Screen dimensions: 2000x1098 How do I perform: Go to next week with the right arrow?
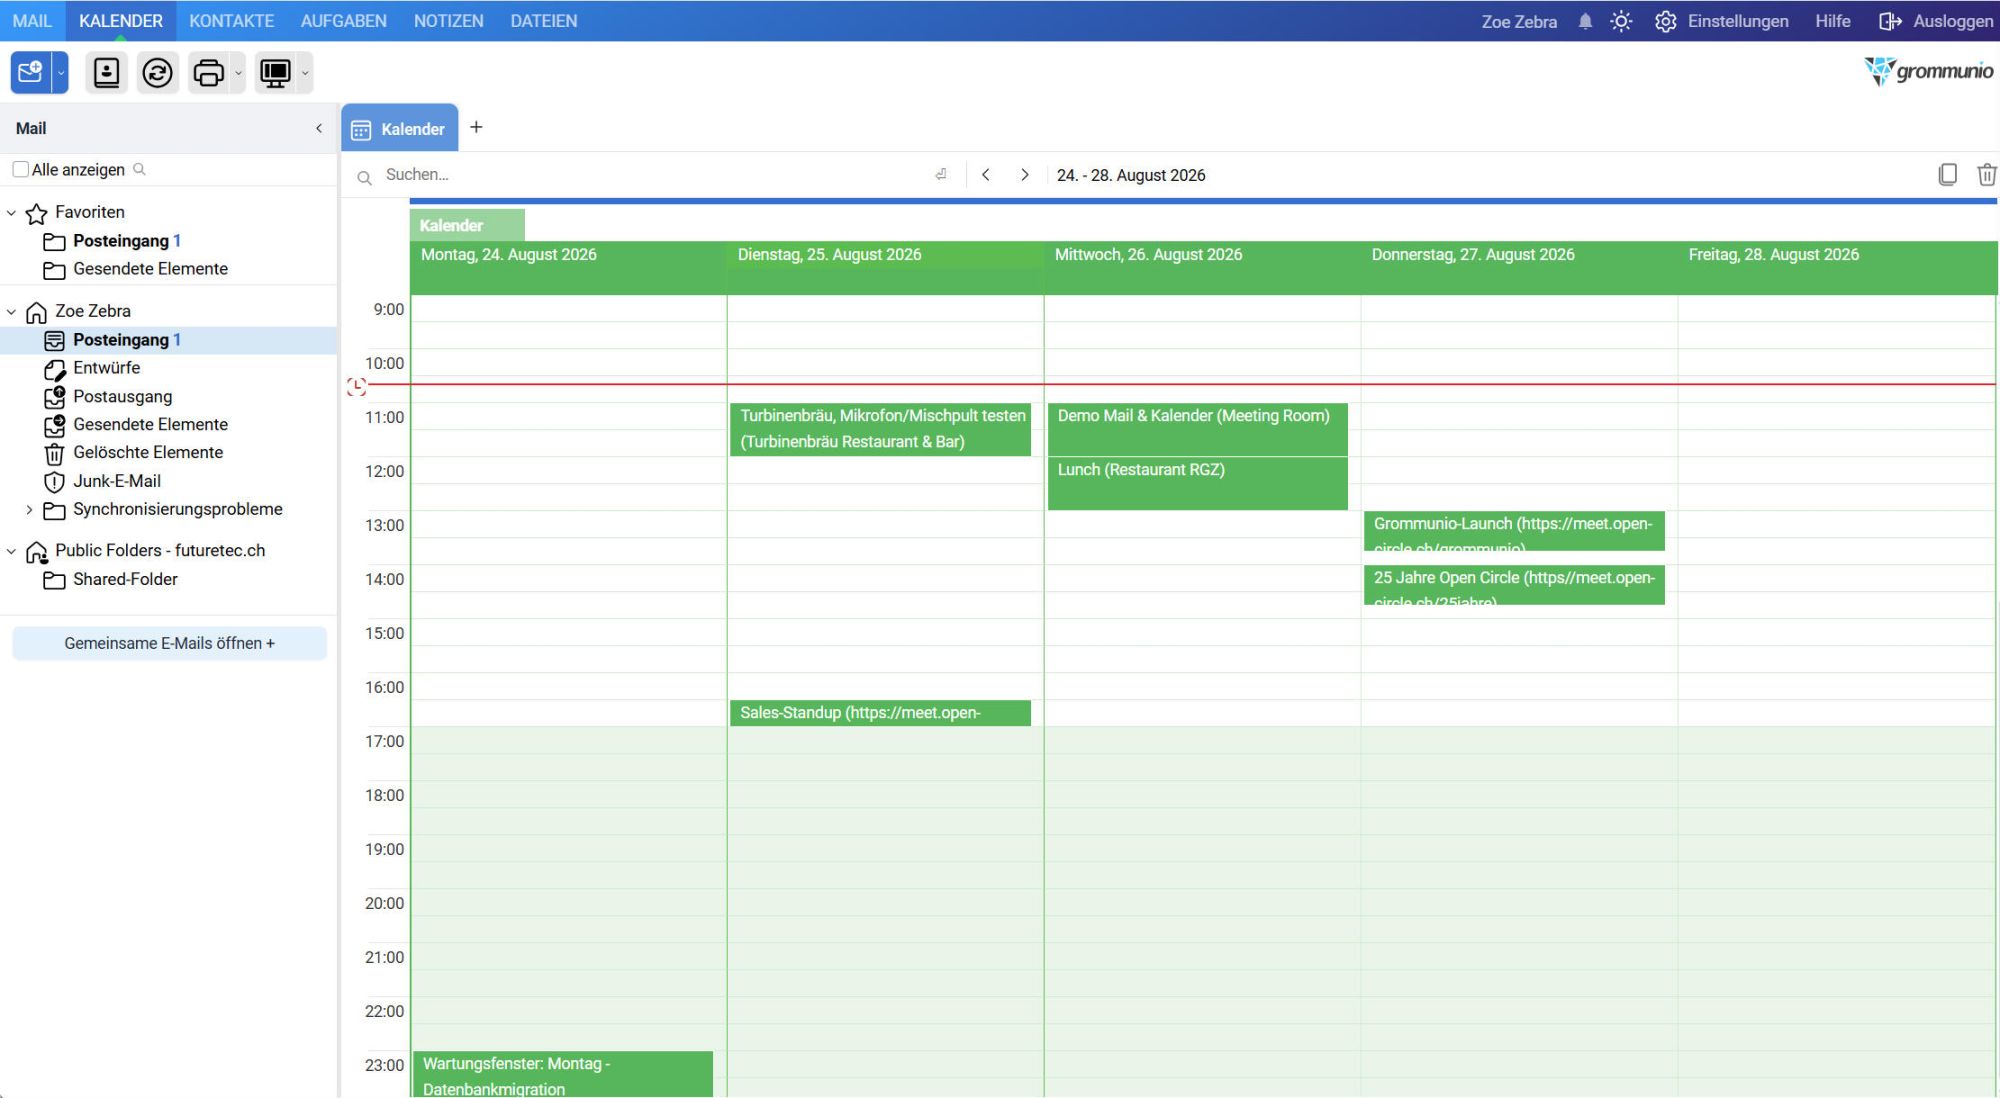(1024, 174)
